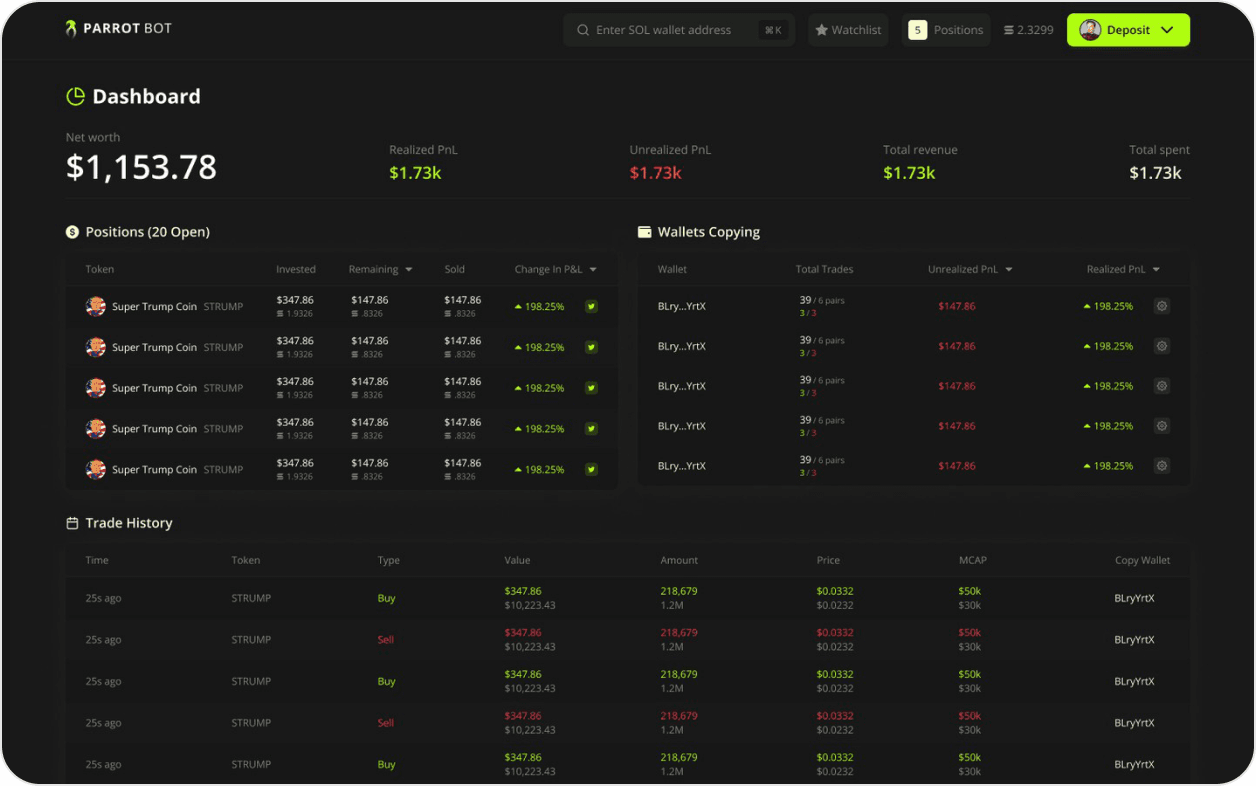Click the Parrot Bot logo
Screen dimensions: 1256x786
[x=118, y=29]
